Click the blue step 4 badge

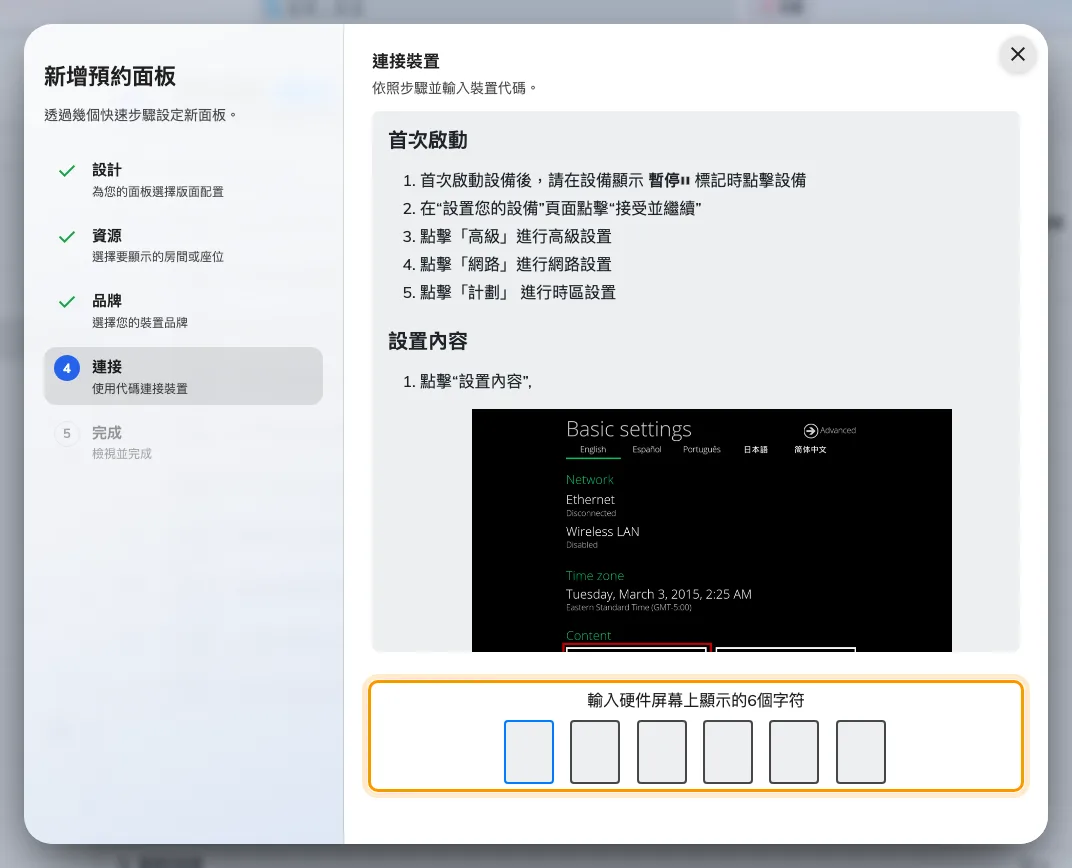pos(67,368)
